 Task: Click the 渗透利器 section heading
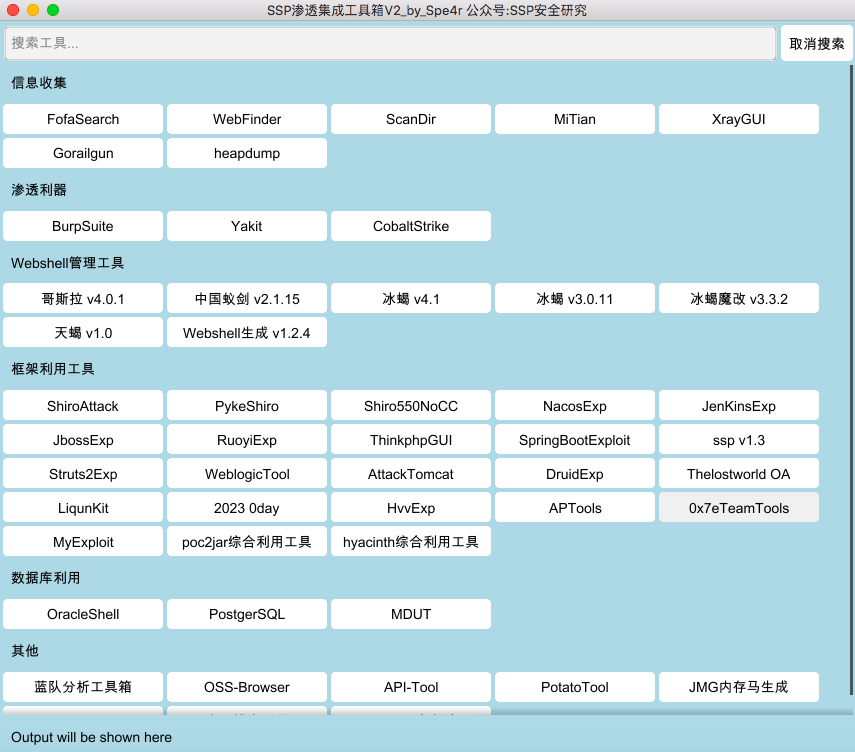tap(39, 190)
